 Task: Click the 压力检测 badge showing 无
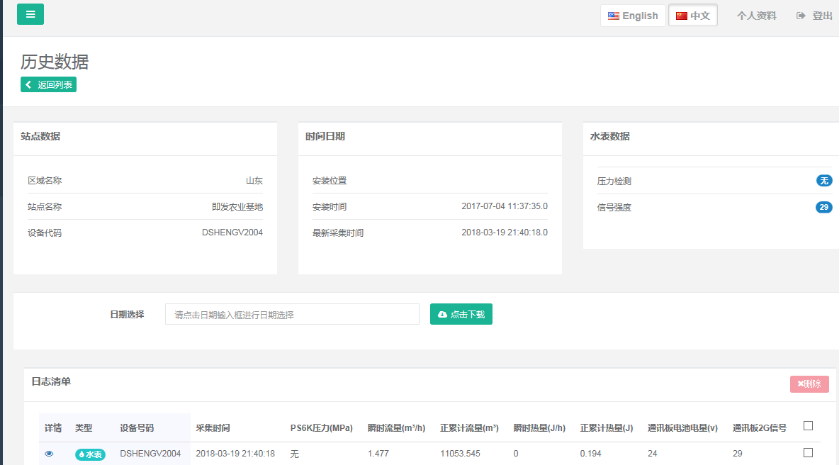tap(824, 181)
